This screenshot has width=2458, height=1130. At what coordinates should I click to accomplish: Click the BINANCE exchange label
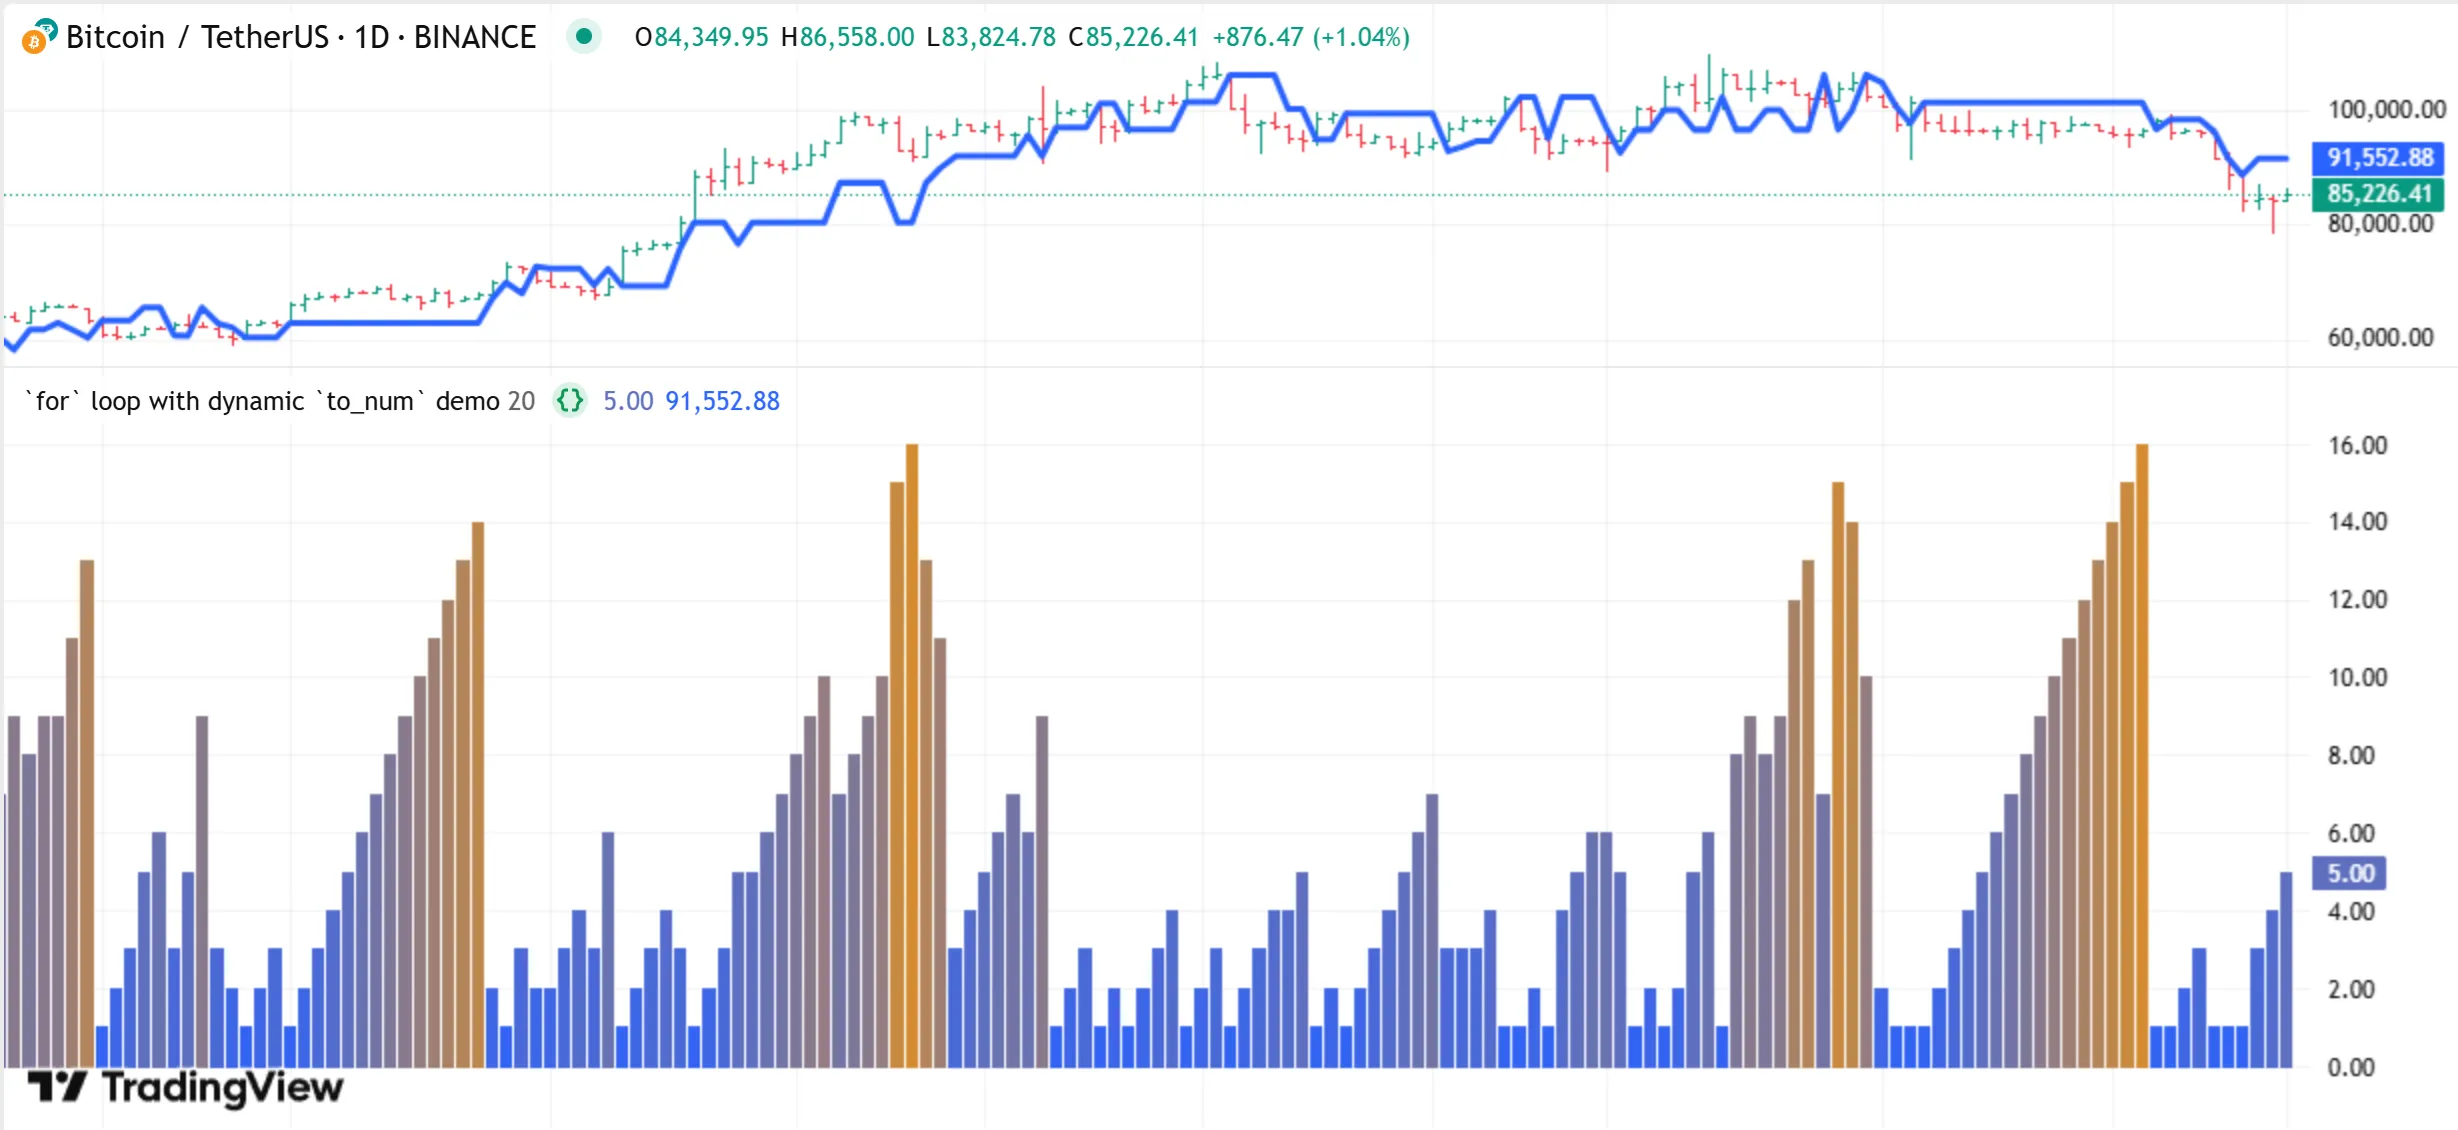coord(474,37)
